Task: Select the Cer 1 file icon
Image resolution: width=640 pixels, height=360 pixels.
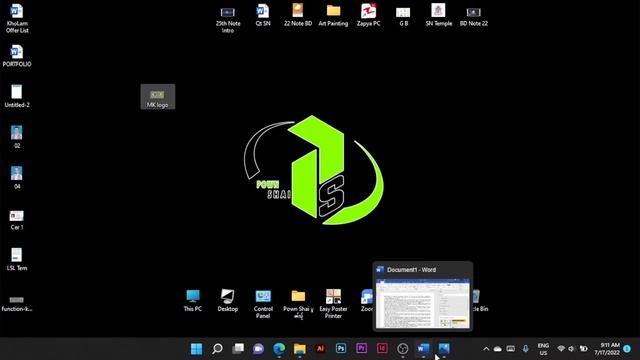Action: click(x=17, y=220)
